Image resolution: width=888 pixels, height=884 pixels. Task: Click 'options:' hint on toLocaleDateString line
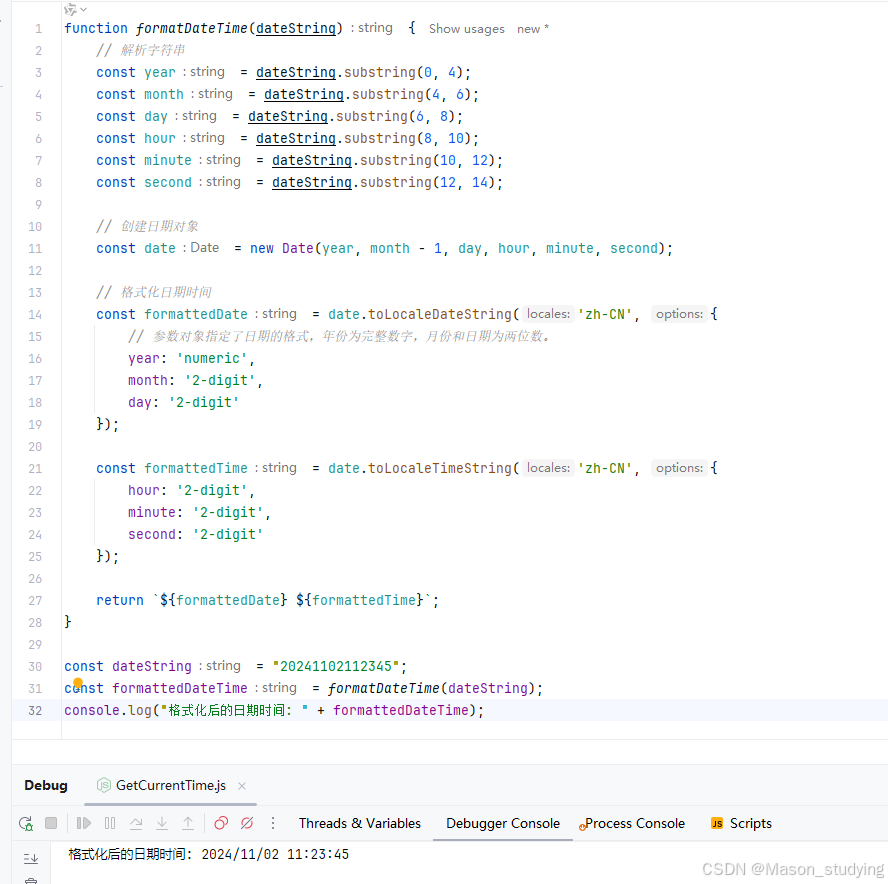tap(679, 314)
